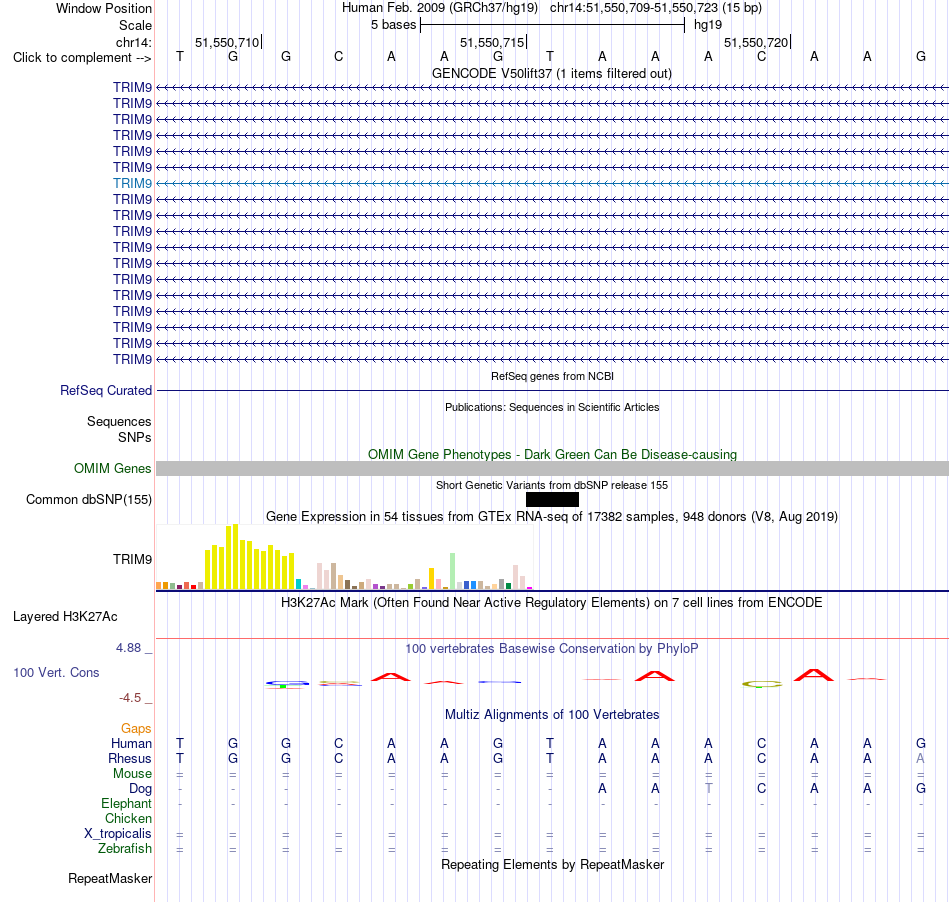Open the GTEx Gene Expression track title

(x=552, y=517)
